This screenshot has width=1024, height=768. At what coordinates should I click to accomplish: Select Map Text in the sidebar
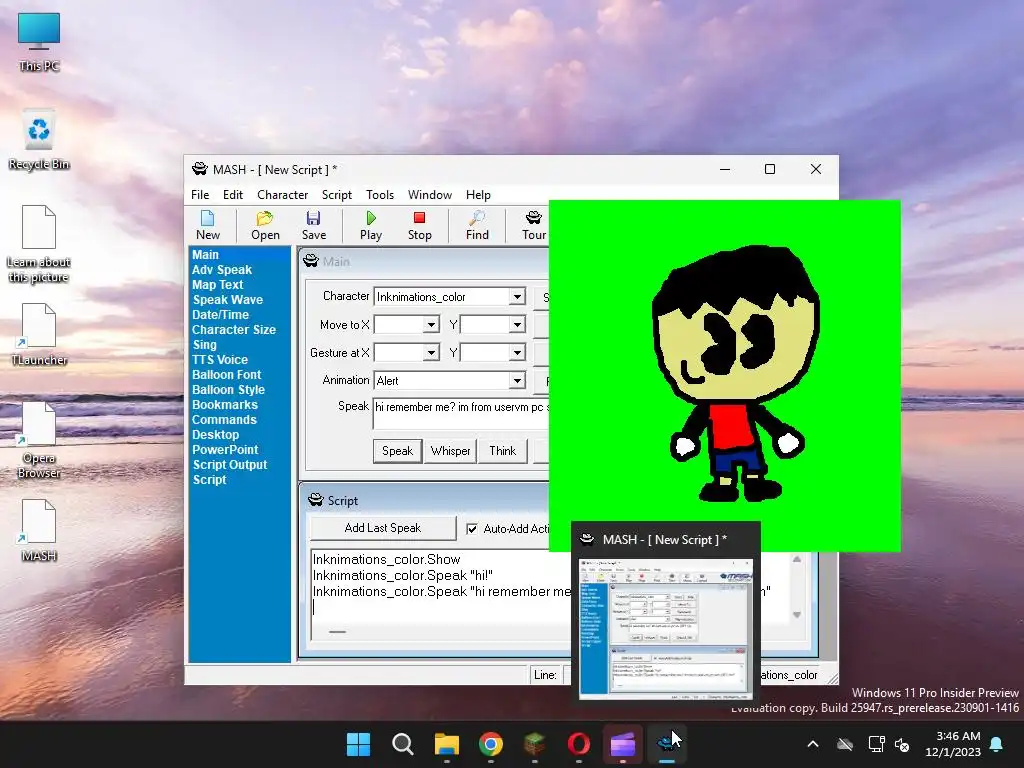217,285
